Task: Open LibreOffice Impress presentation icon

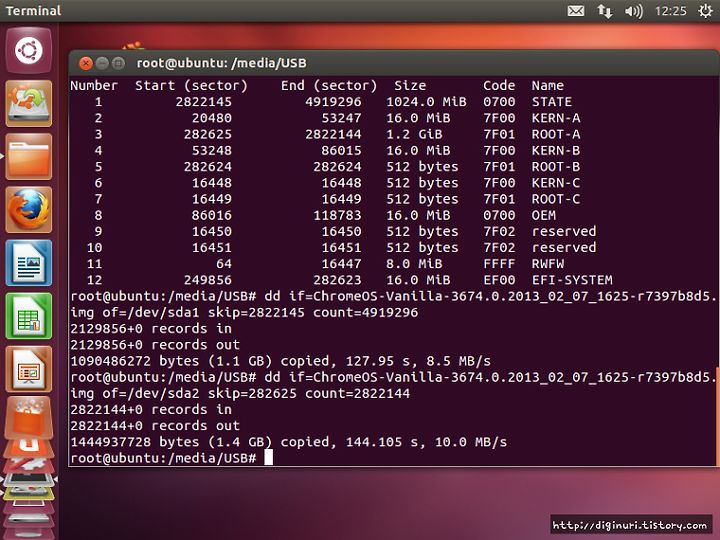Action: tap(28, 370)
